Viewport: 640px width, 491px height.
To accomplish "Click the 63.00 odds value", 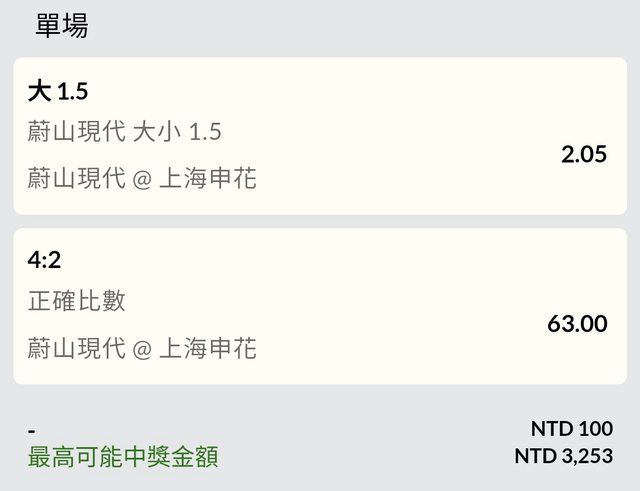I will (577, 323).
